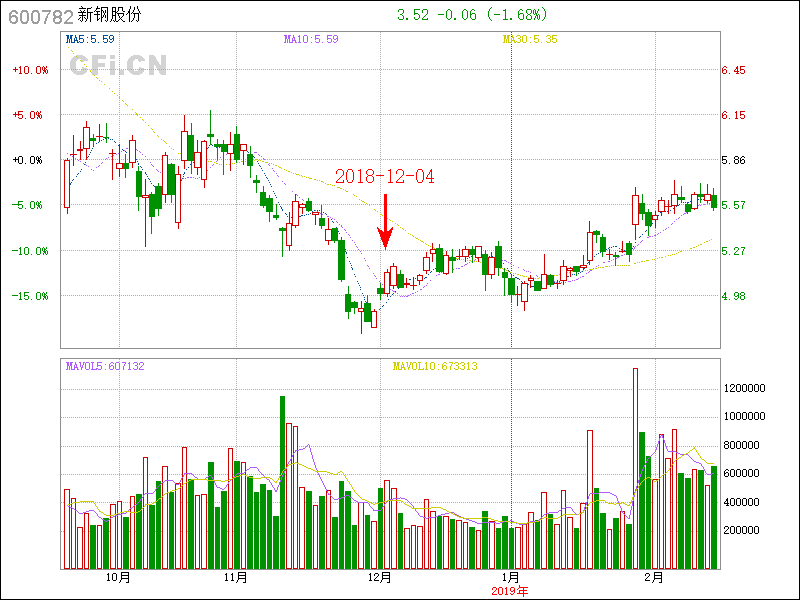Click the 11月 month label
This screenshot has width=800, height=600.
coord(235,577)
